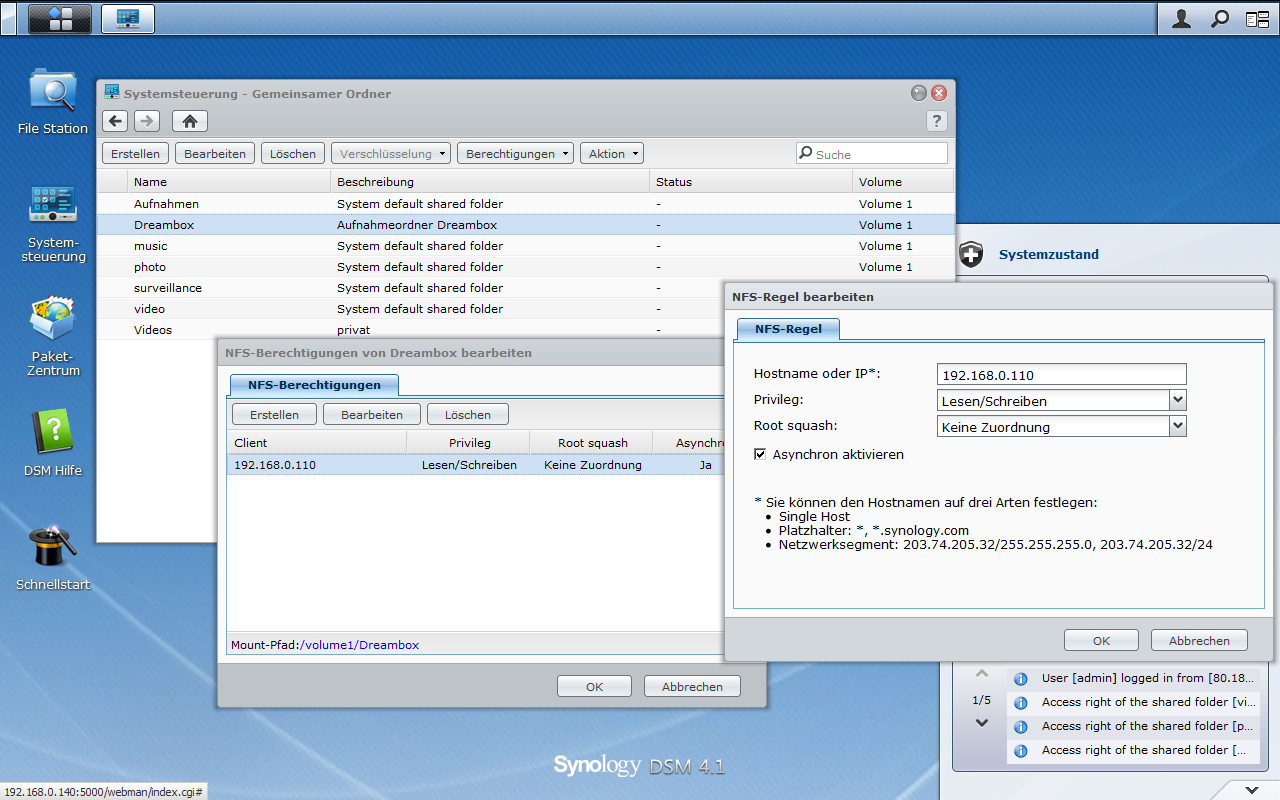
Task: Open the search magnifier in top bar
Action: (1219, 18)
